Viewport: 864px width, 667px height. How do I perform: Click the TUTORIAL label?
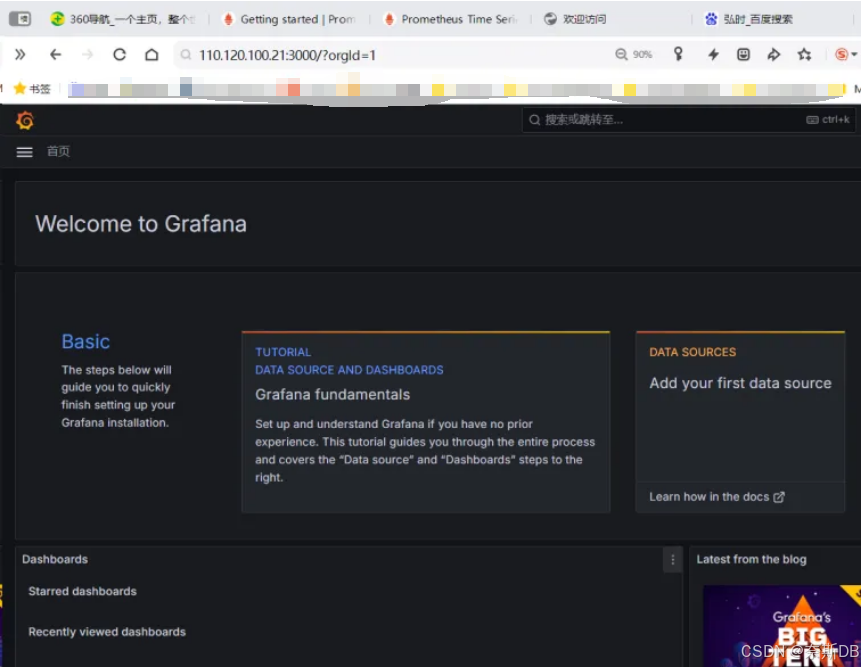click(x=283, y=352)
